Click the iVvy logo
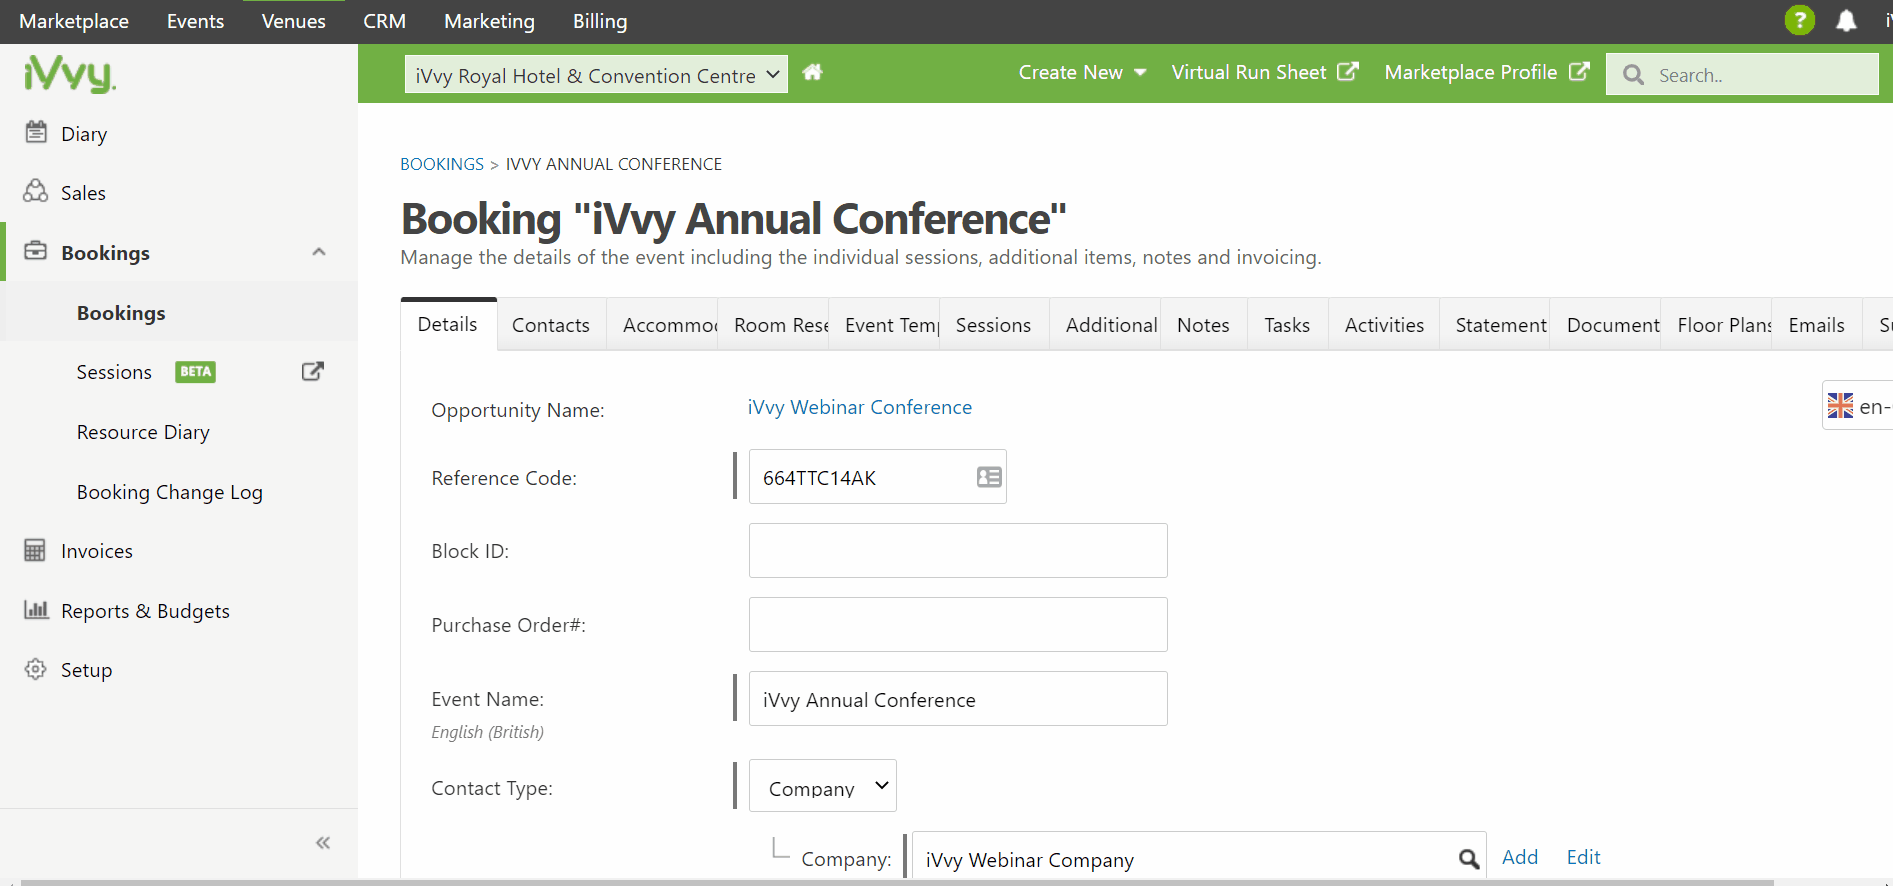 [69, 74]
